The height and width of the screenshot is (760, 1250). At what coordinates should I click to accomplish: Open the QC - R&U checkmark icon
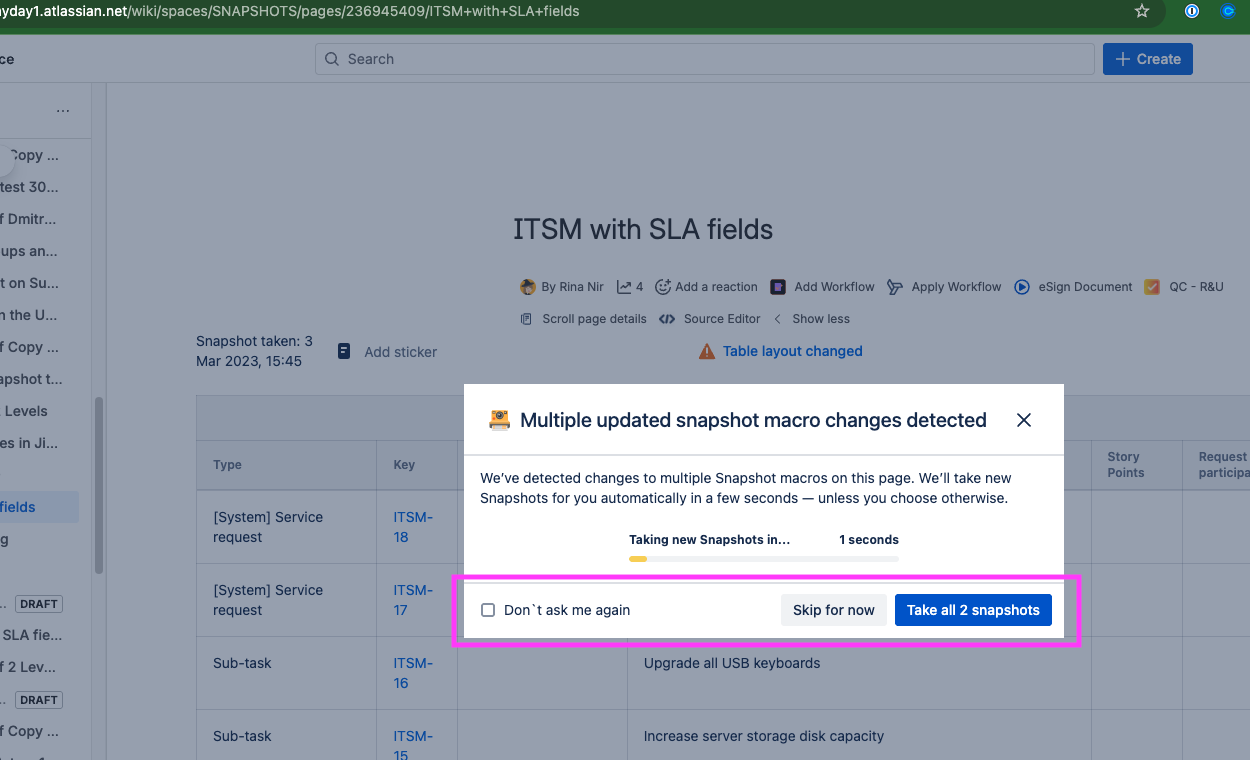1152,287
